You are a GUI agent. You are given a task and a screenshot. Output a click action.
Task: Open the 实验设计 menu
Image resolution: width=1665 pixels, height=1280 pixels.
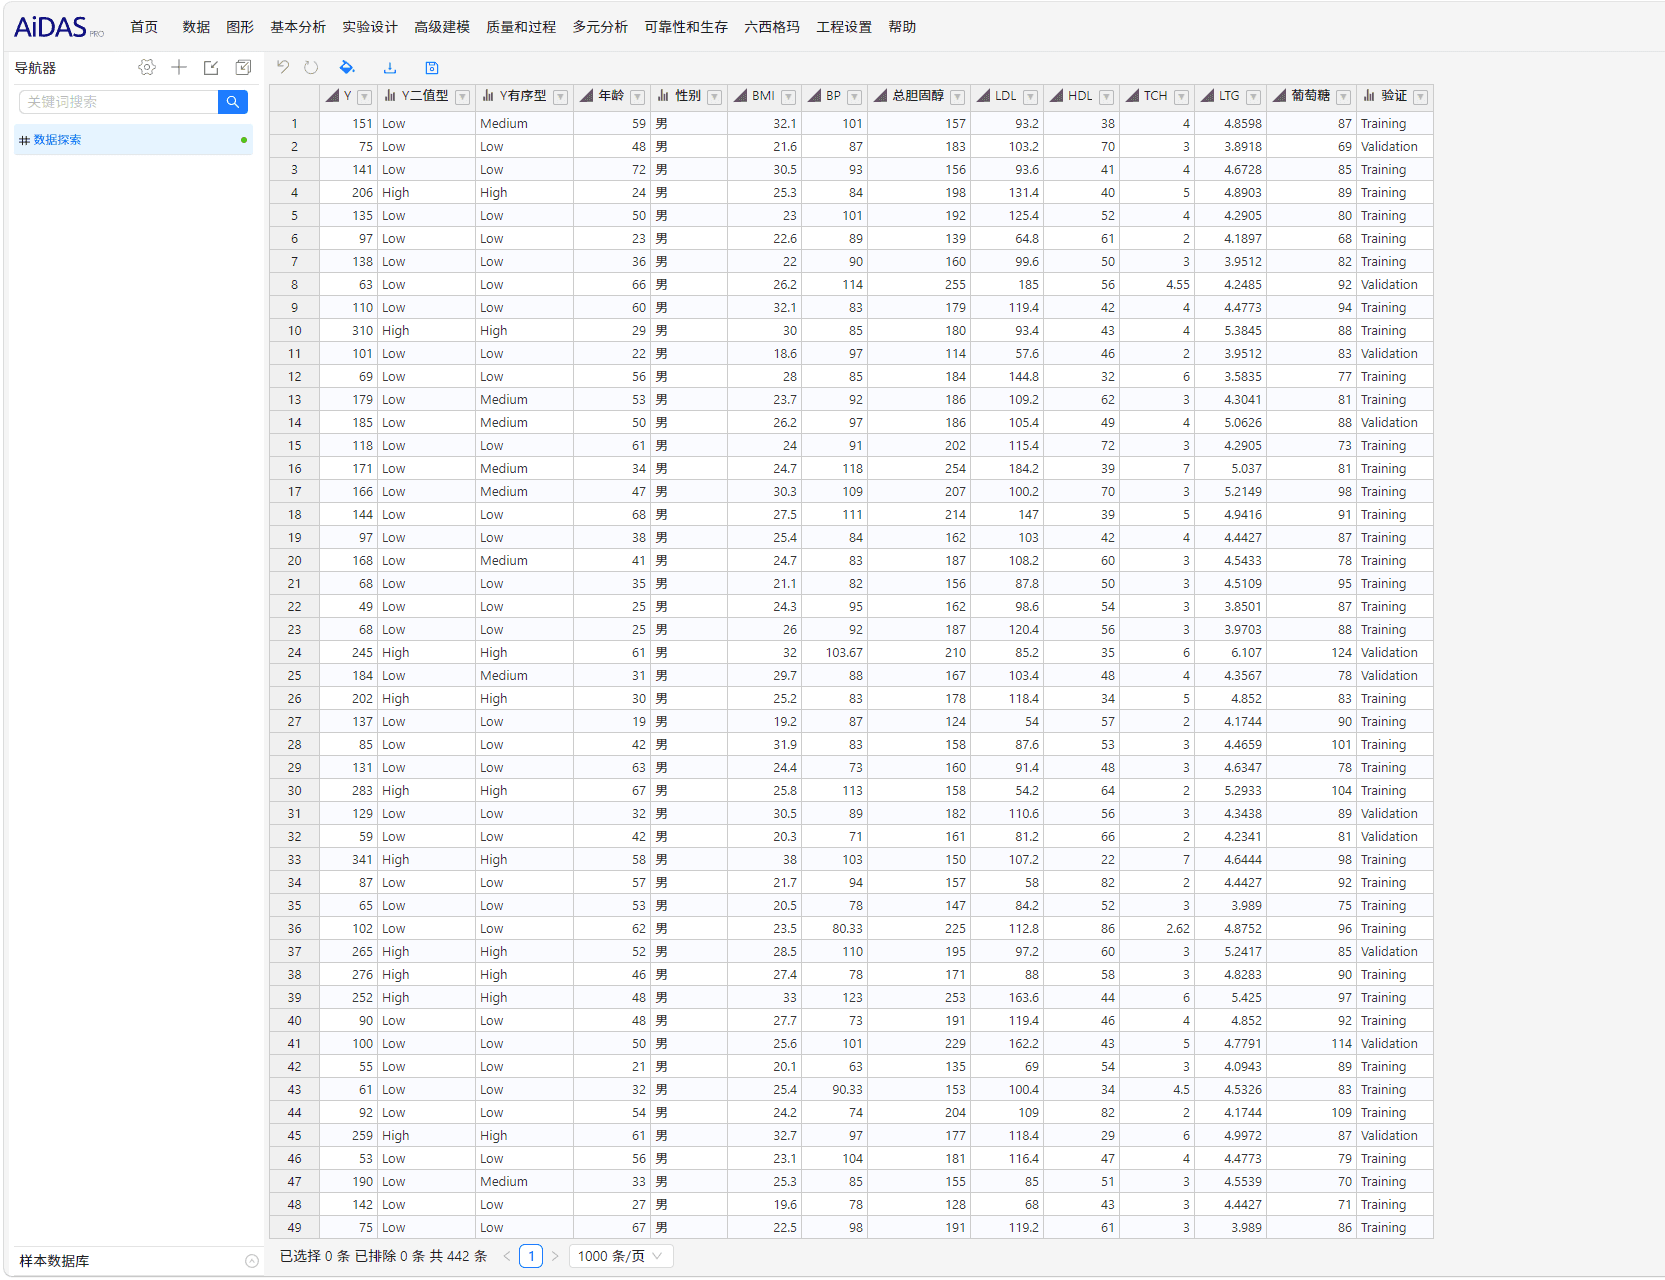(x=370, y=27)
